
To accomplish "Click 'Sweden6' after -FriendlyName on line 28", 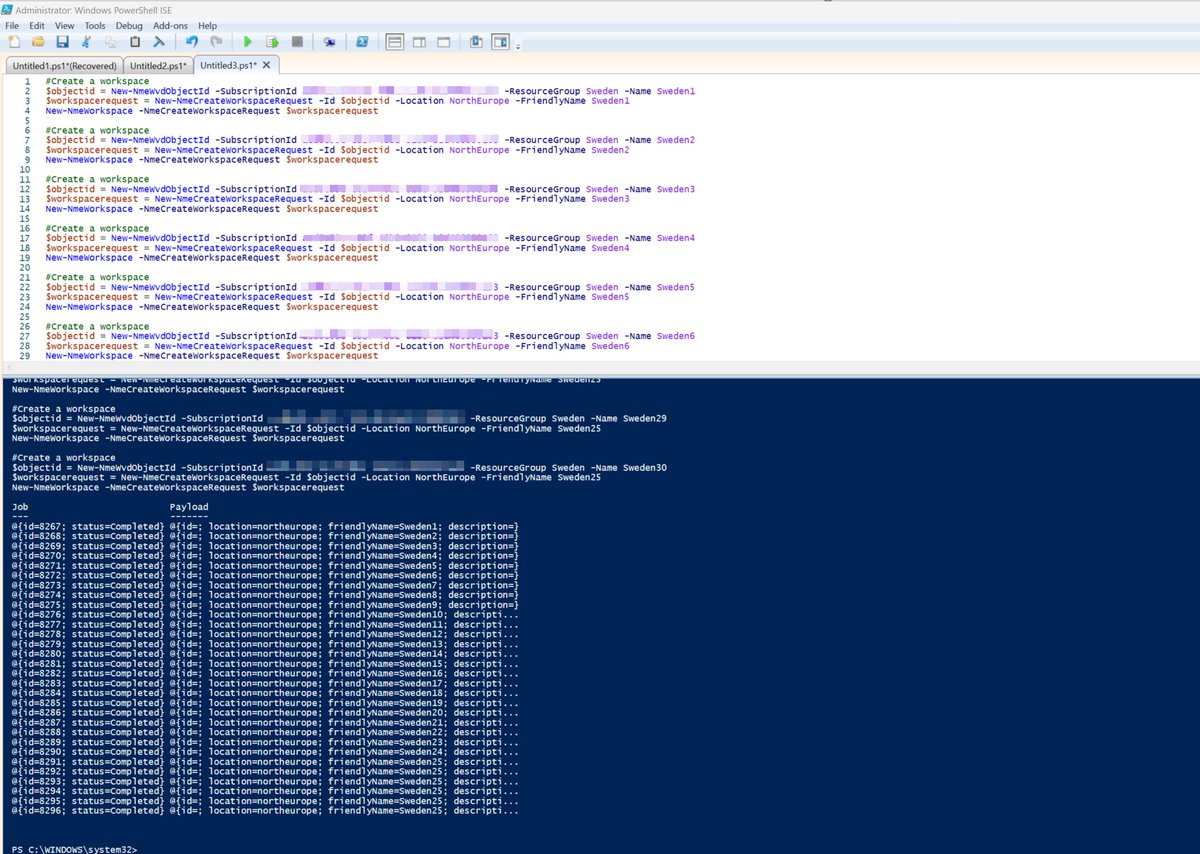I will [x=610, y=346].
